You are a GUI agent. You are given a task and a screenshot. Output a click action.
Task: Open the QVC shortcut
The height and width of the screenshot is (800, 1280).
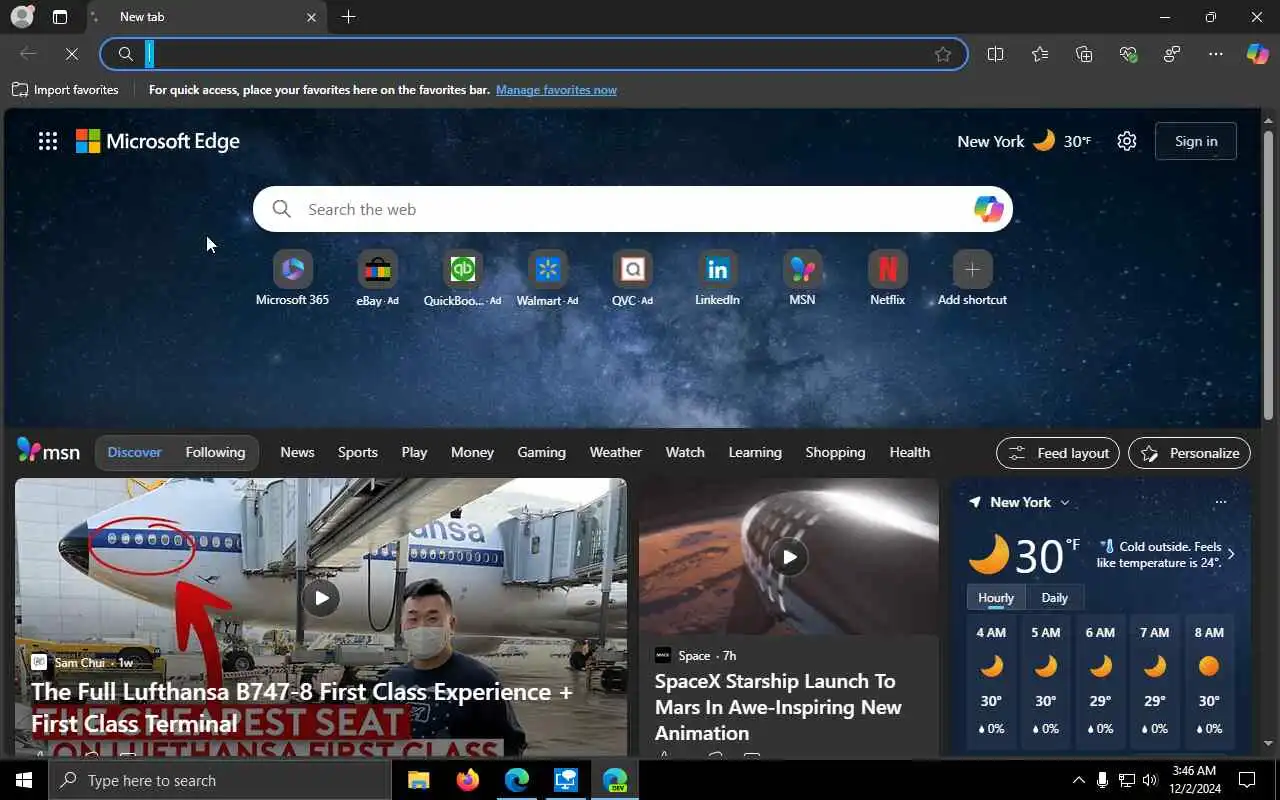click(x=632, y=278)
